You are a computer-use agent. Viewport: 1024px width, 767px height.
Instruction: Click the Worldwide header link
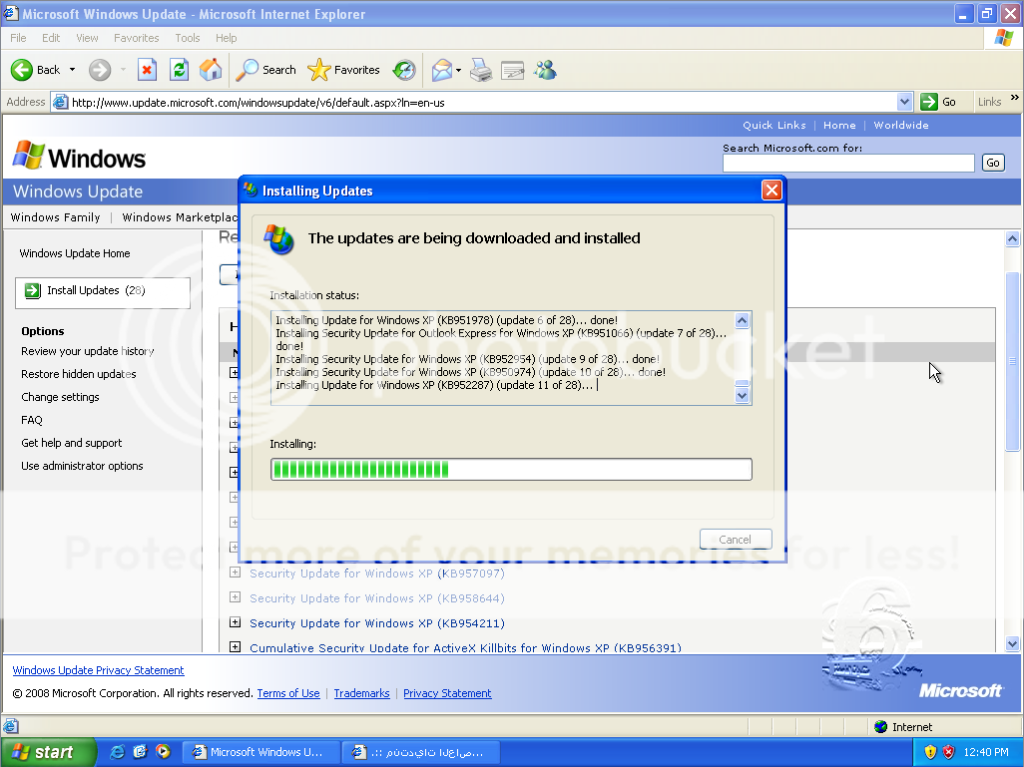pyautogui.click(x=901, y=125)
